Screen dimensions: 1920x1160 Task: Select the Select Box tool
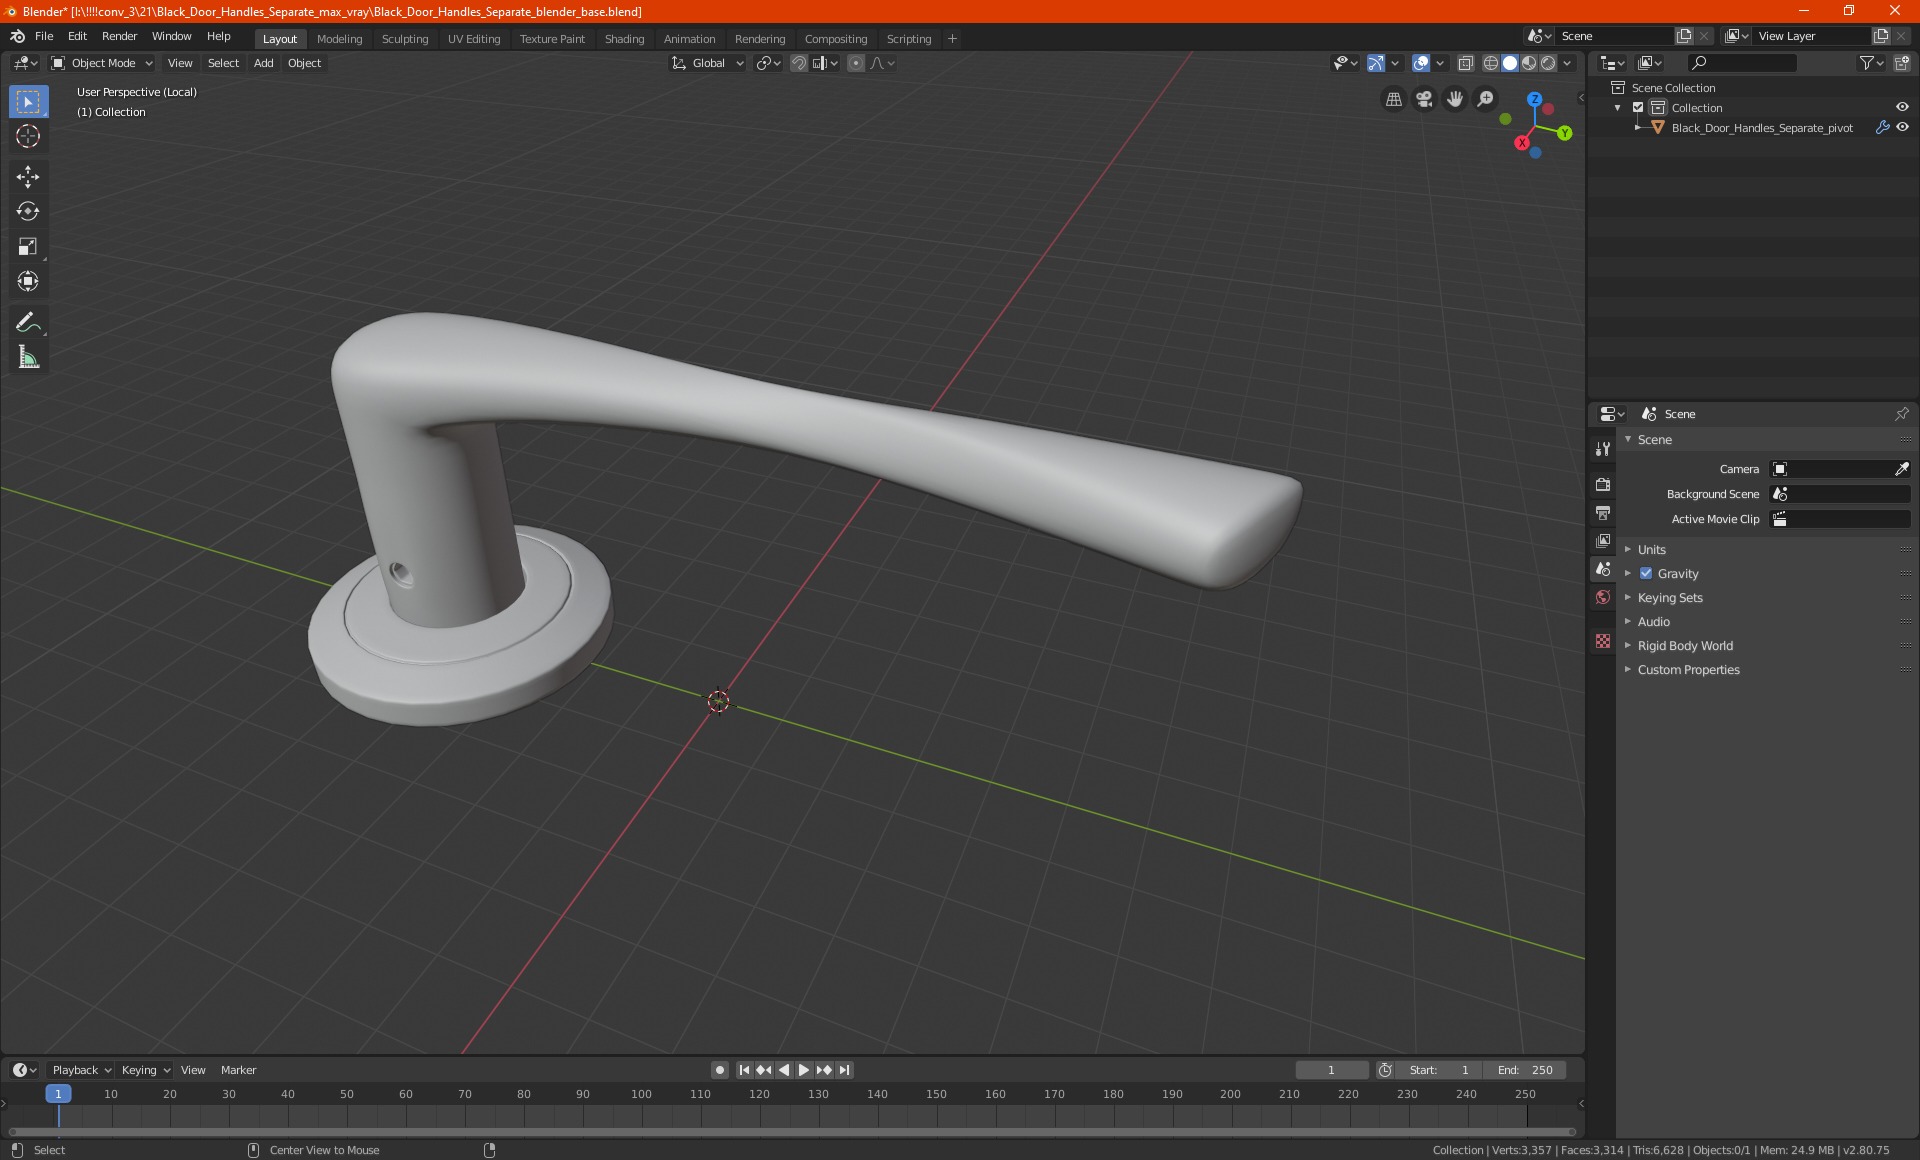(x=28, y=102)
